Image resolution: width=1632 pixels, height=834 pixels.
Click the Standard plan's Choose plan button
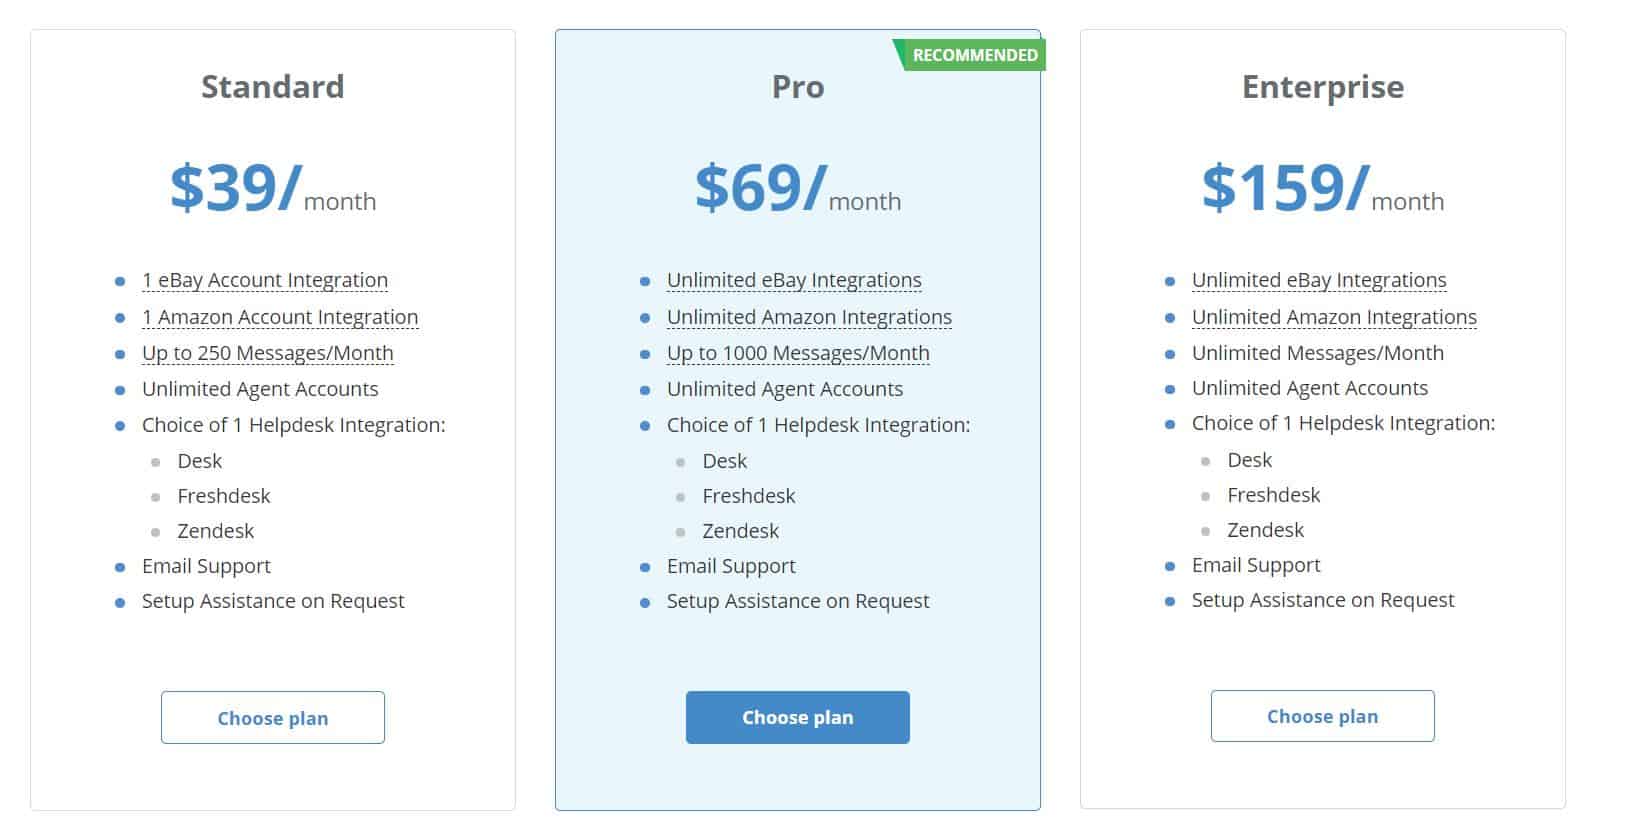272,717
